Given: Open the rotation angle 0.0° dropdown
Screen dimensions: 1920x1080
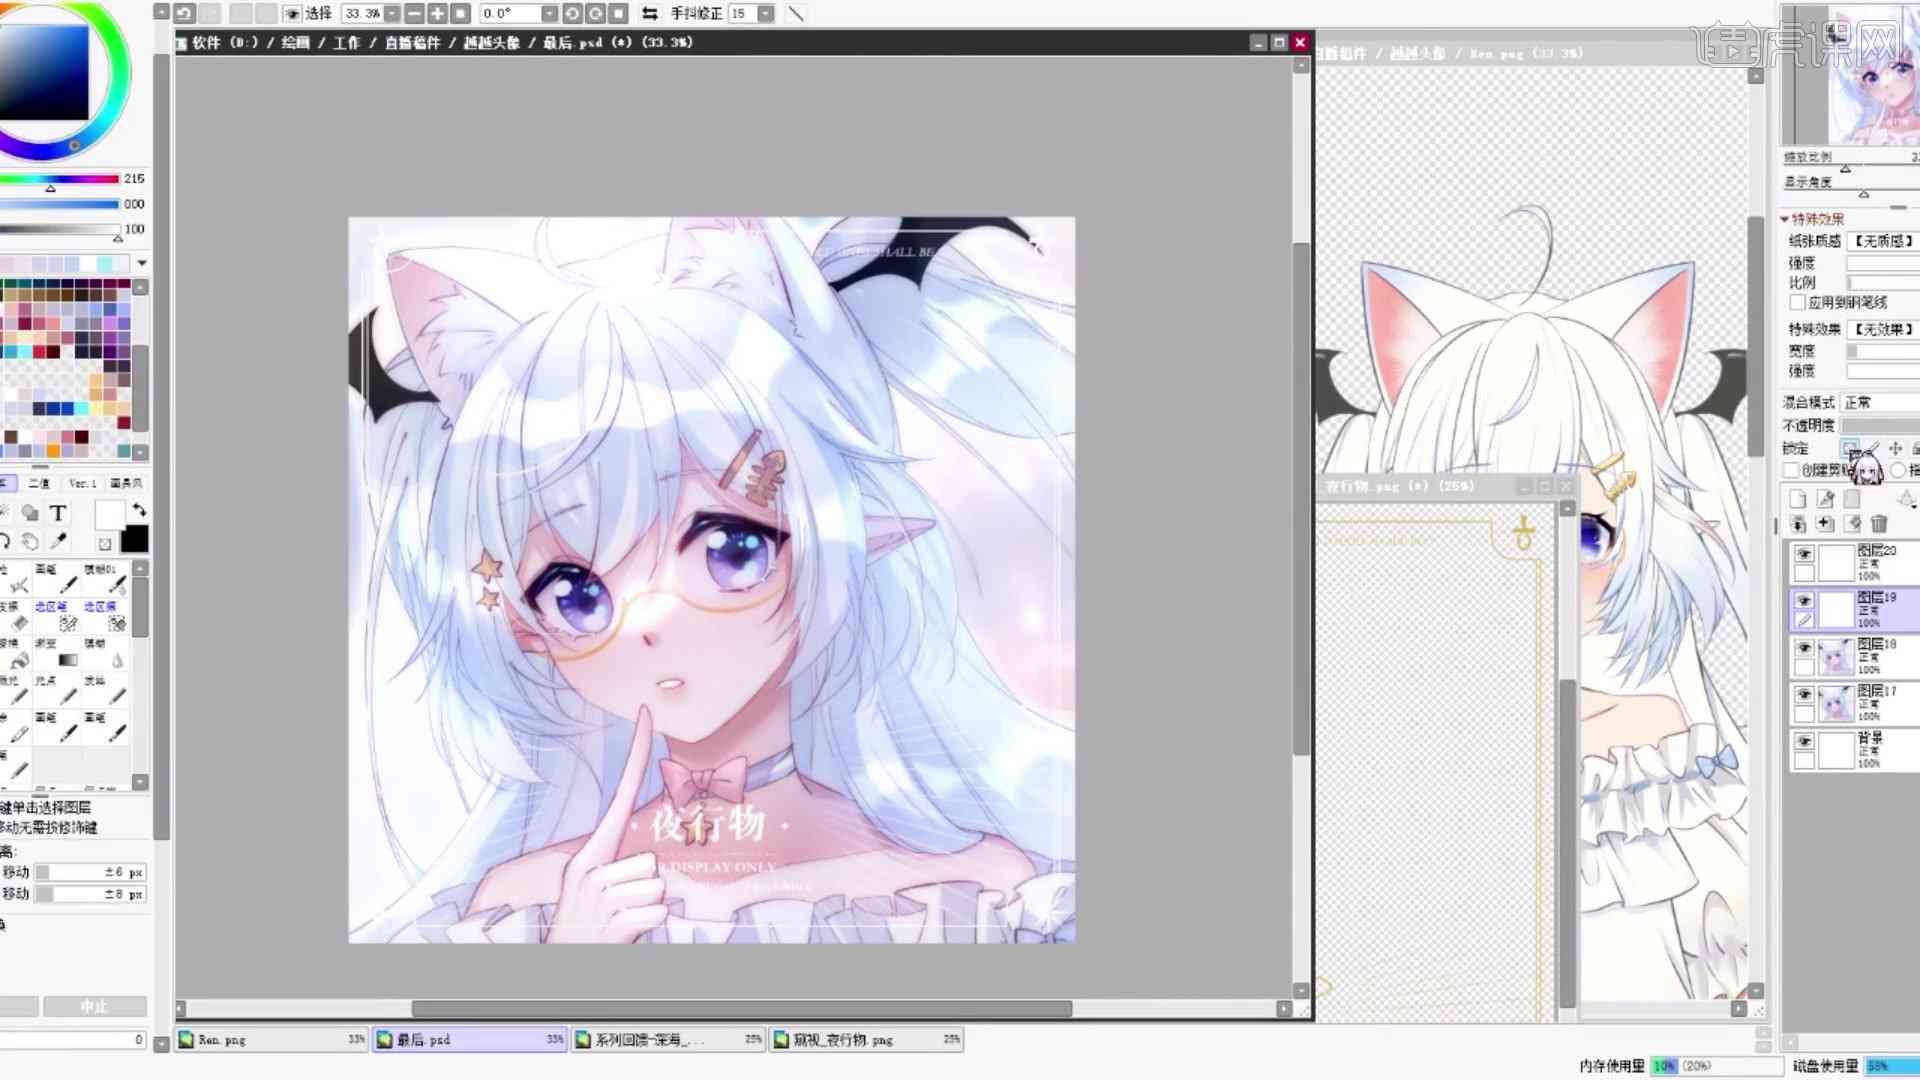Looking at the screenshot, I should point(550,14).
